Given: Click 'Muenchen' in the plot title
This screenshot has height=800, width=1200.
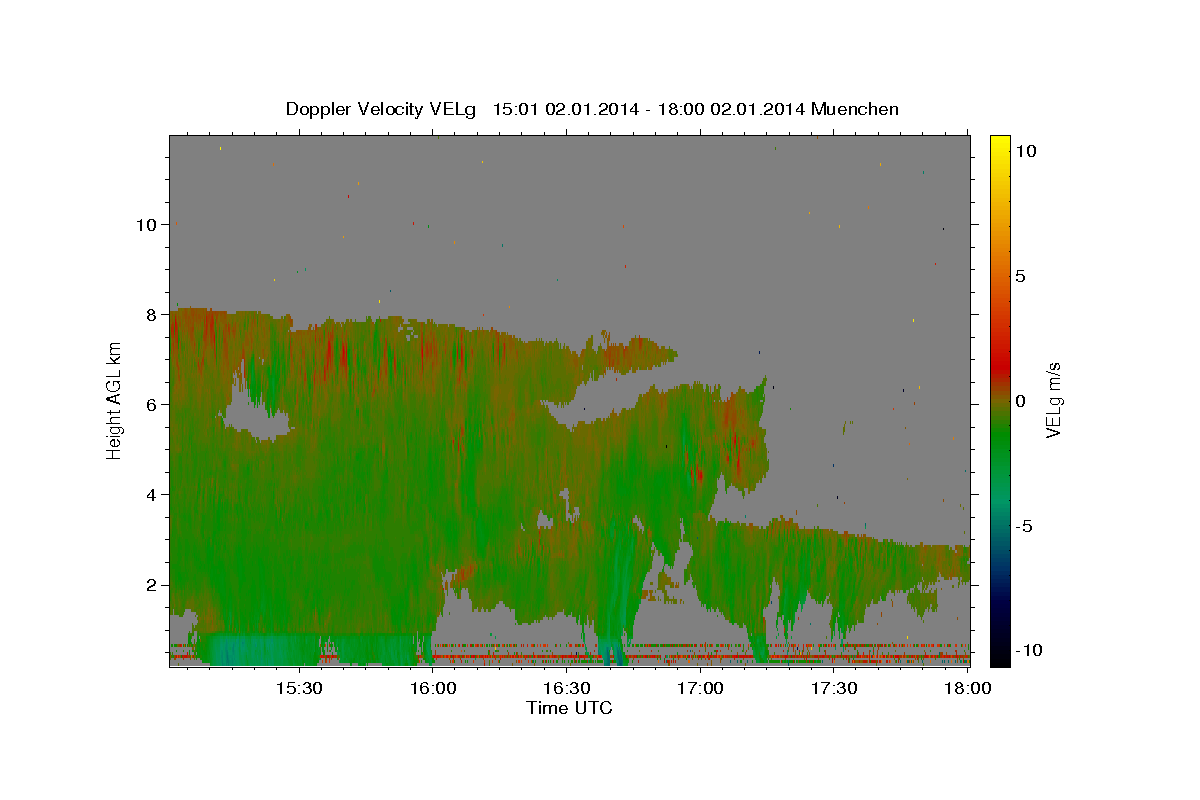Looking at the screenshot, I should pyautogui.click(x=855, y=109).
